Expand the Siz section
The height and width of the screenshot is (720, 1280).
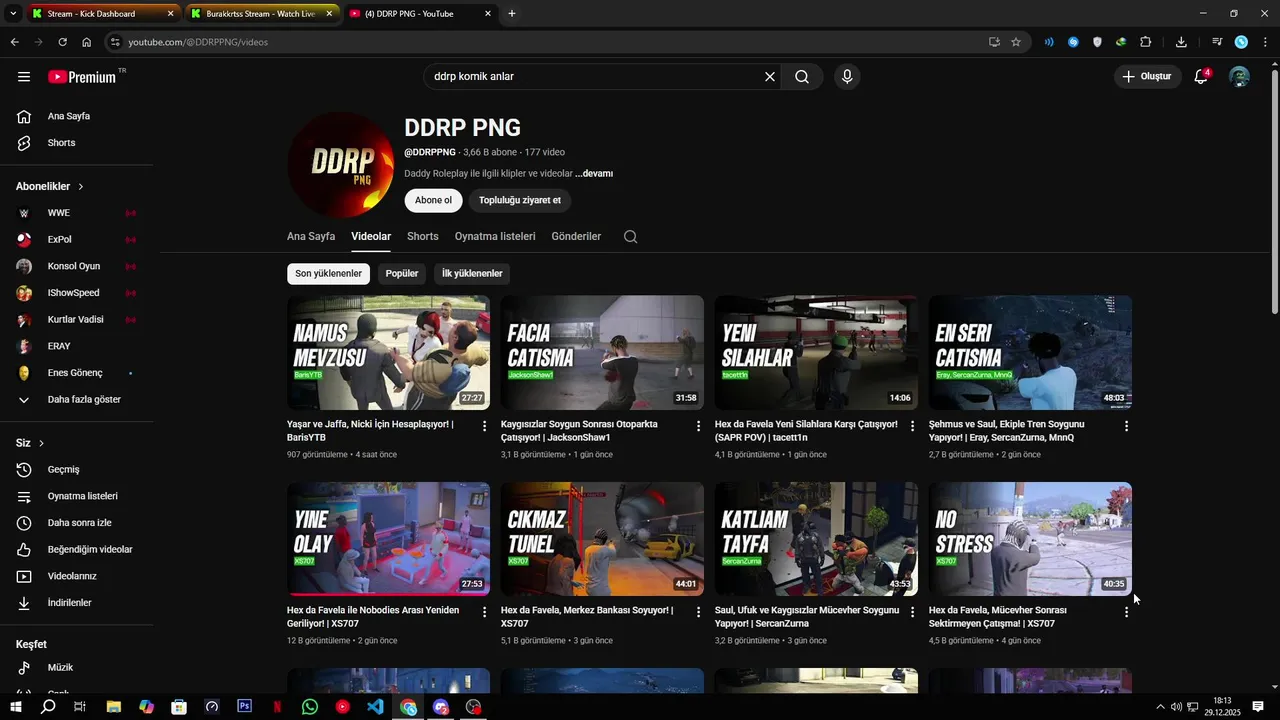(30, 443)
